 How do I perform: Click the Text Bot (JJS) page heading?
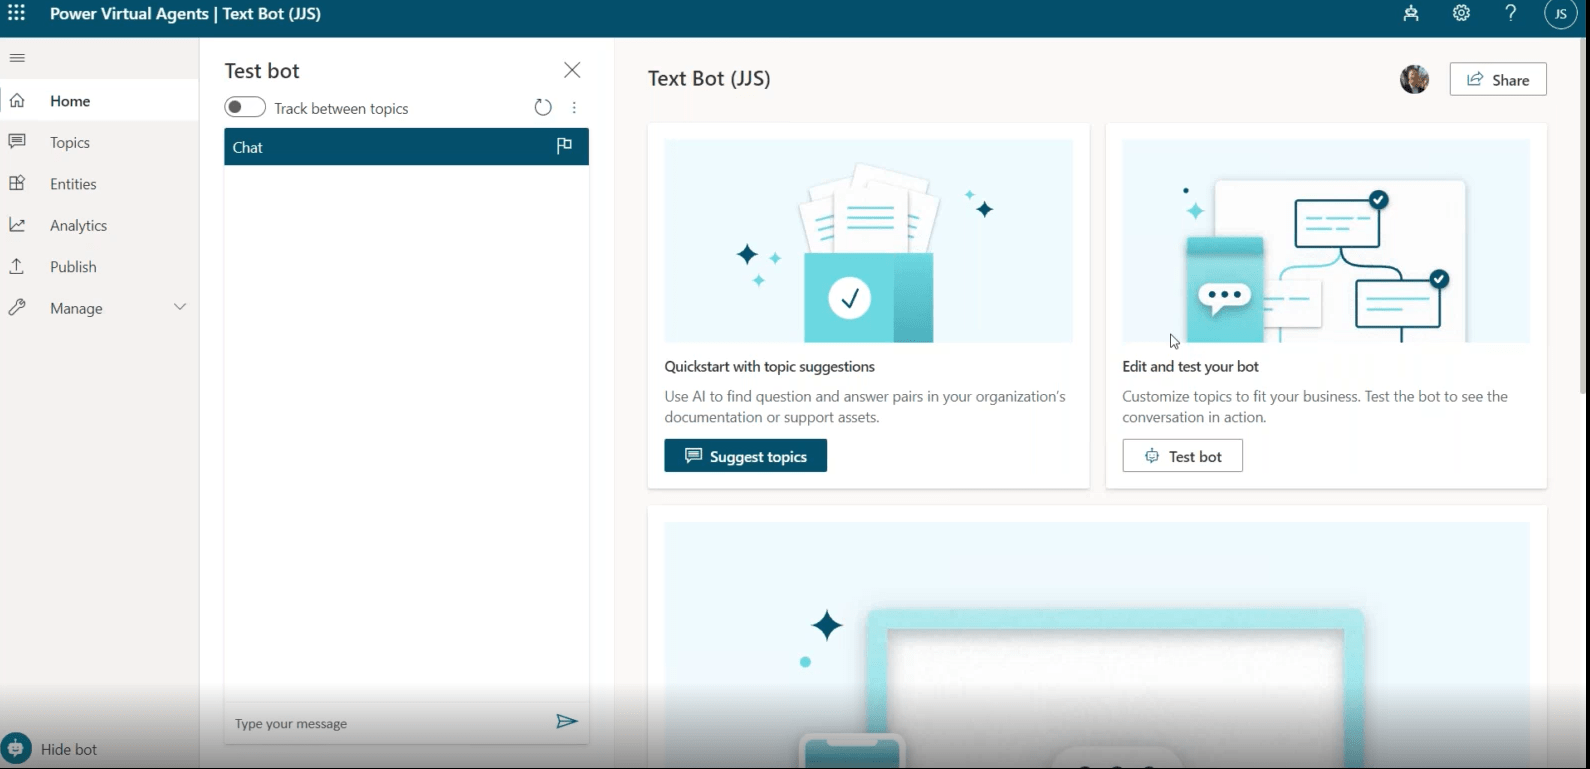pyautogui.click(x=709, y=79)
